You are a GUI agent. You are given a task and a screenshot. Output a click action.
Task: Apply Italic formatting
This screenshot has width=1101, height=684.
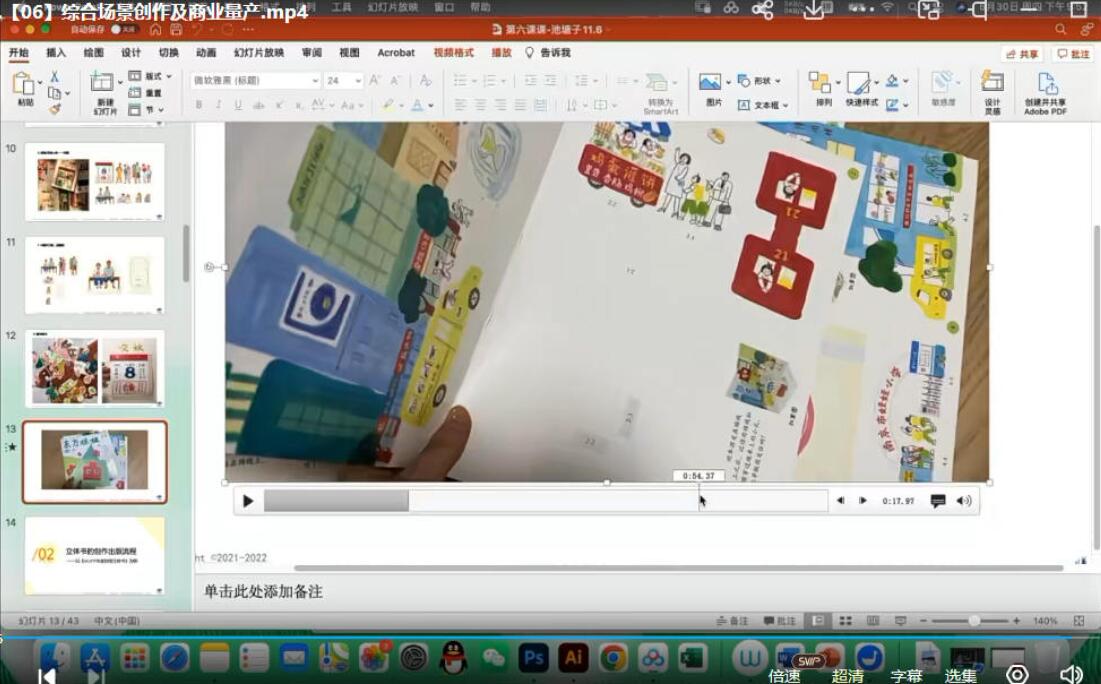tap(218, 105)
